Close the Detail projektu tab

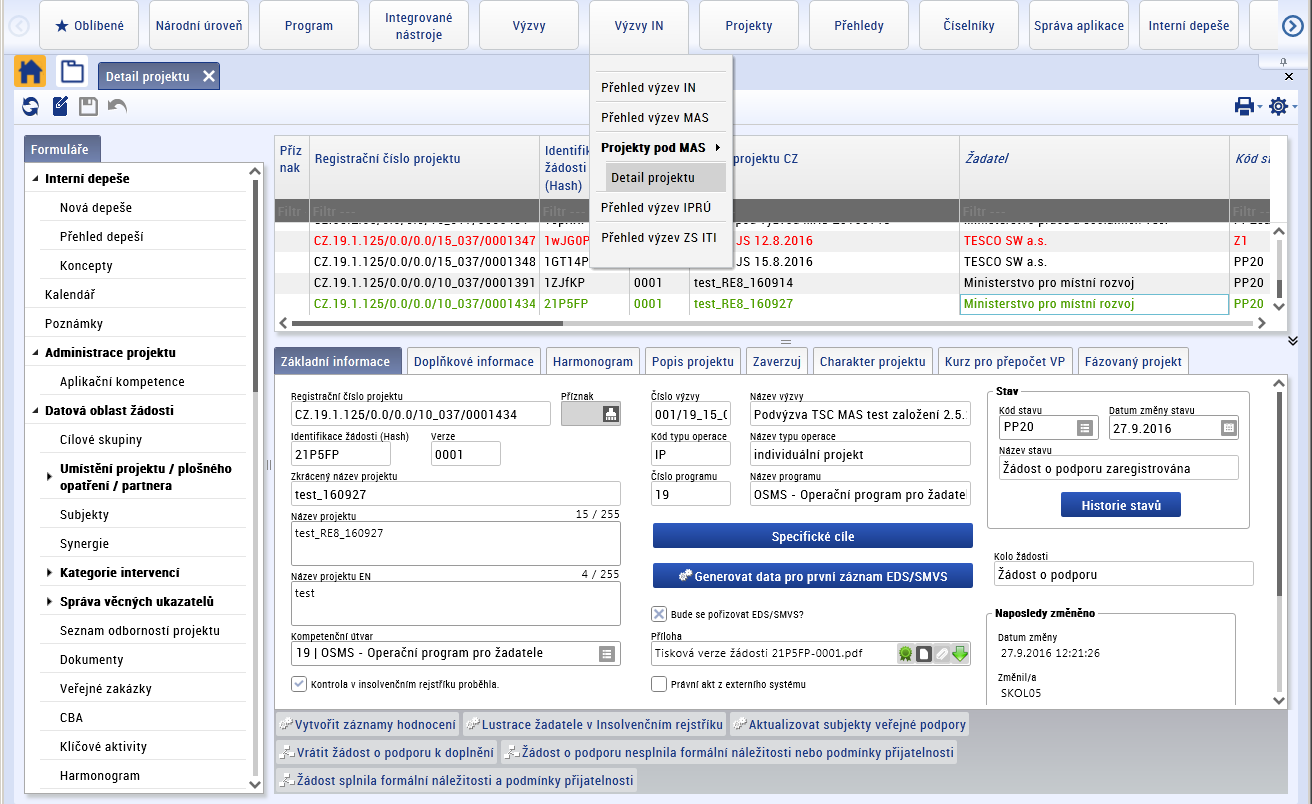tap(208, 76)
